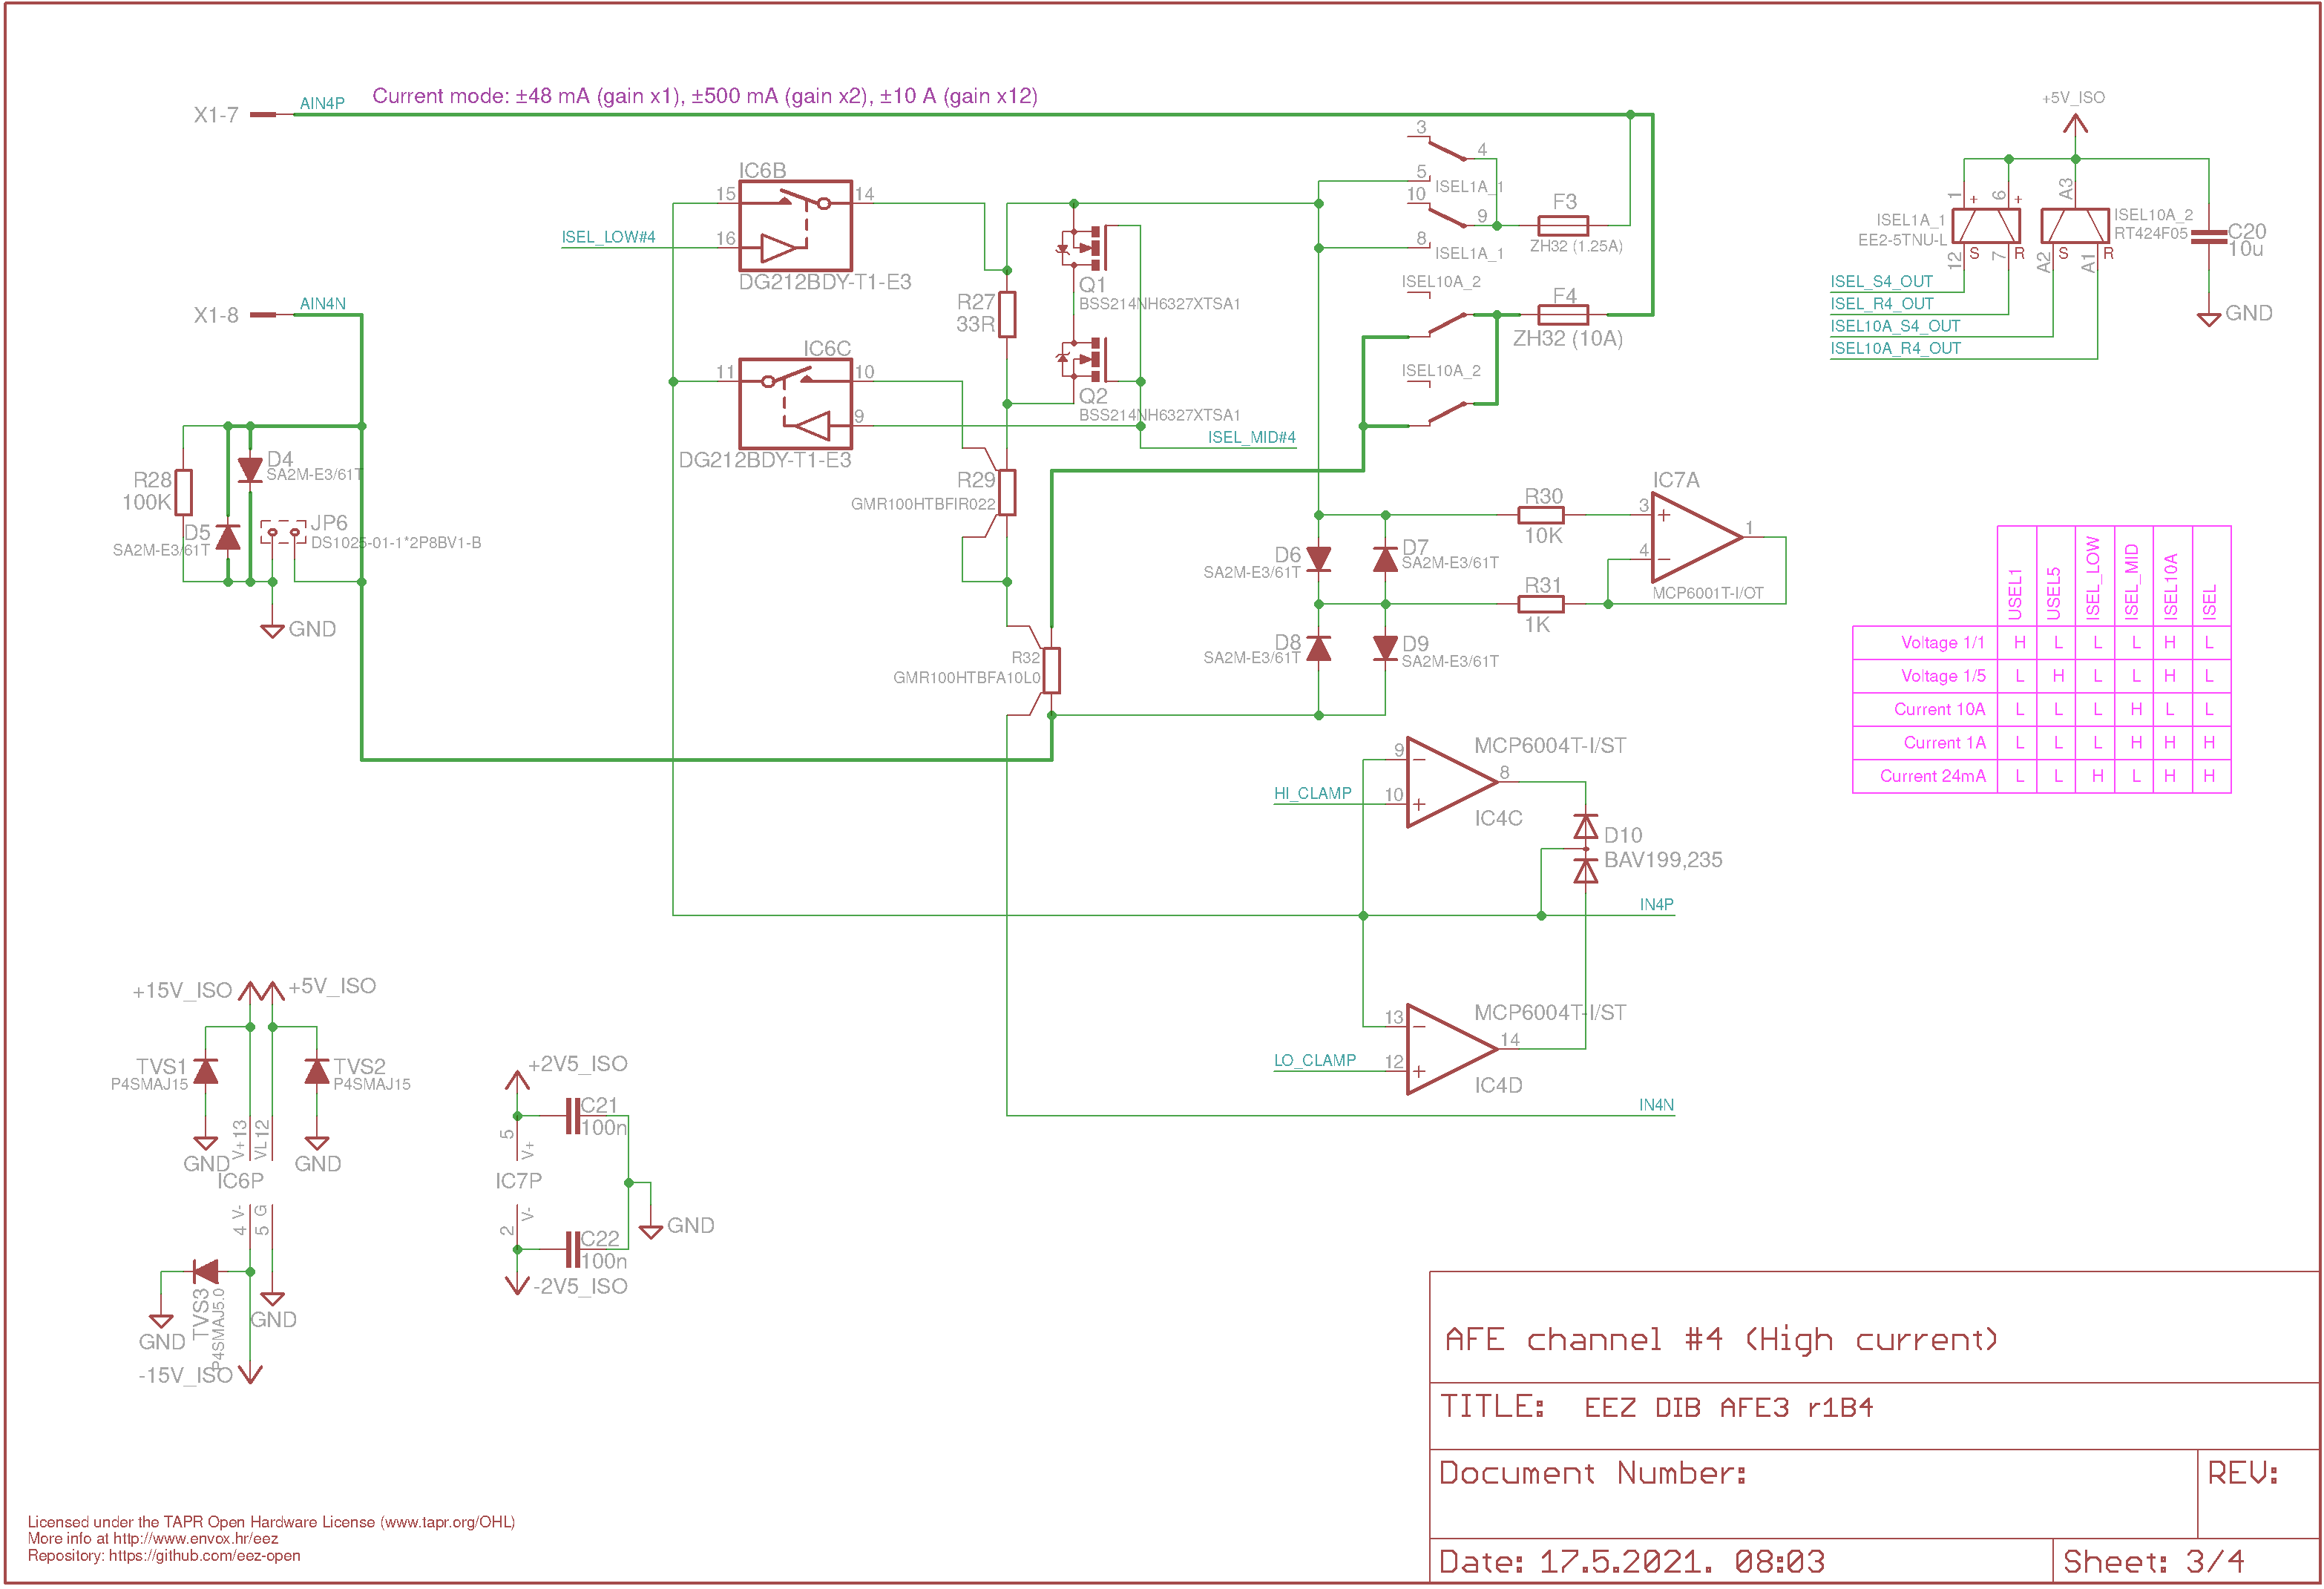Viewport: 2324px width, 1589px height.
Task: Click the IN4N net label
Action: (1656, 1105)
